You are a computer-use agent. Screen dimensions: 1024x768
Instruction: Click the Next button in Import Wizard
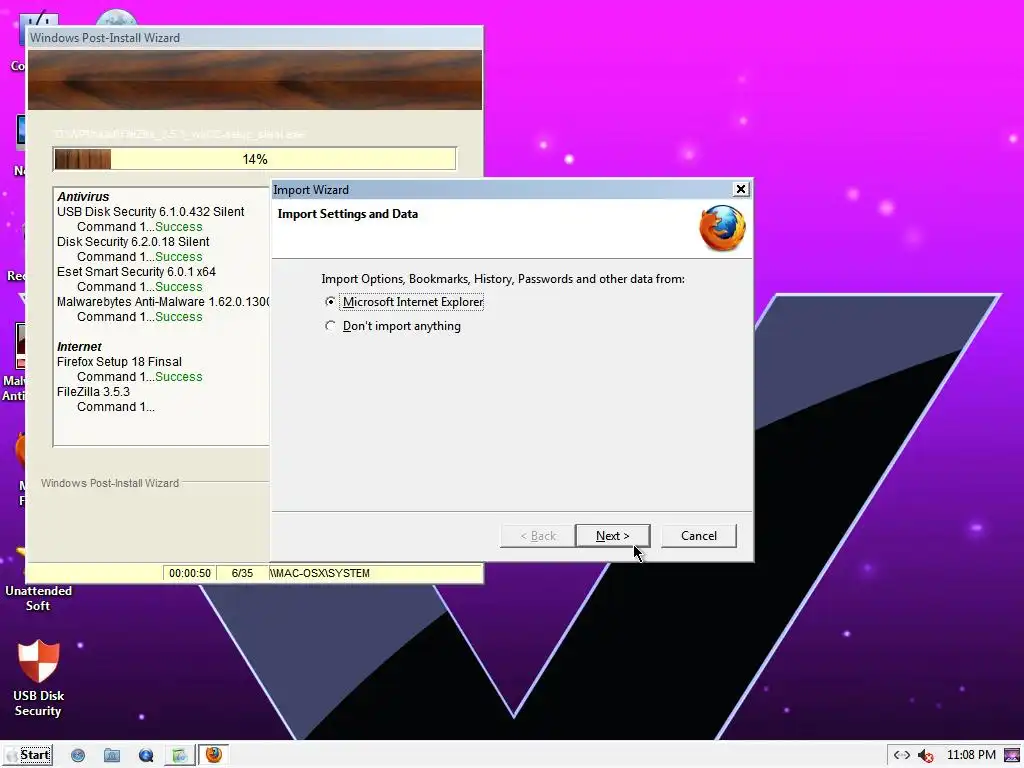click(613, 536)
